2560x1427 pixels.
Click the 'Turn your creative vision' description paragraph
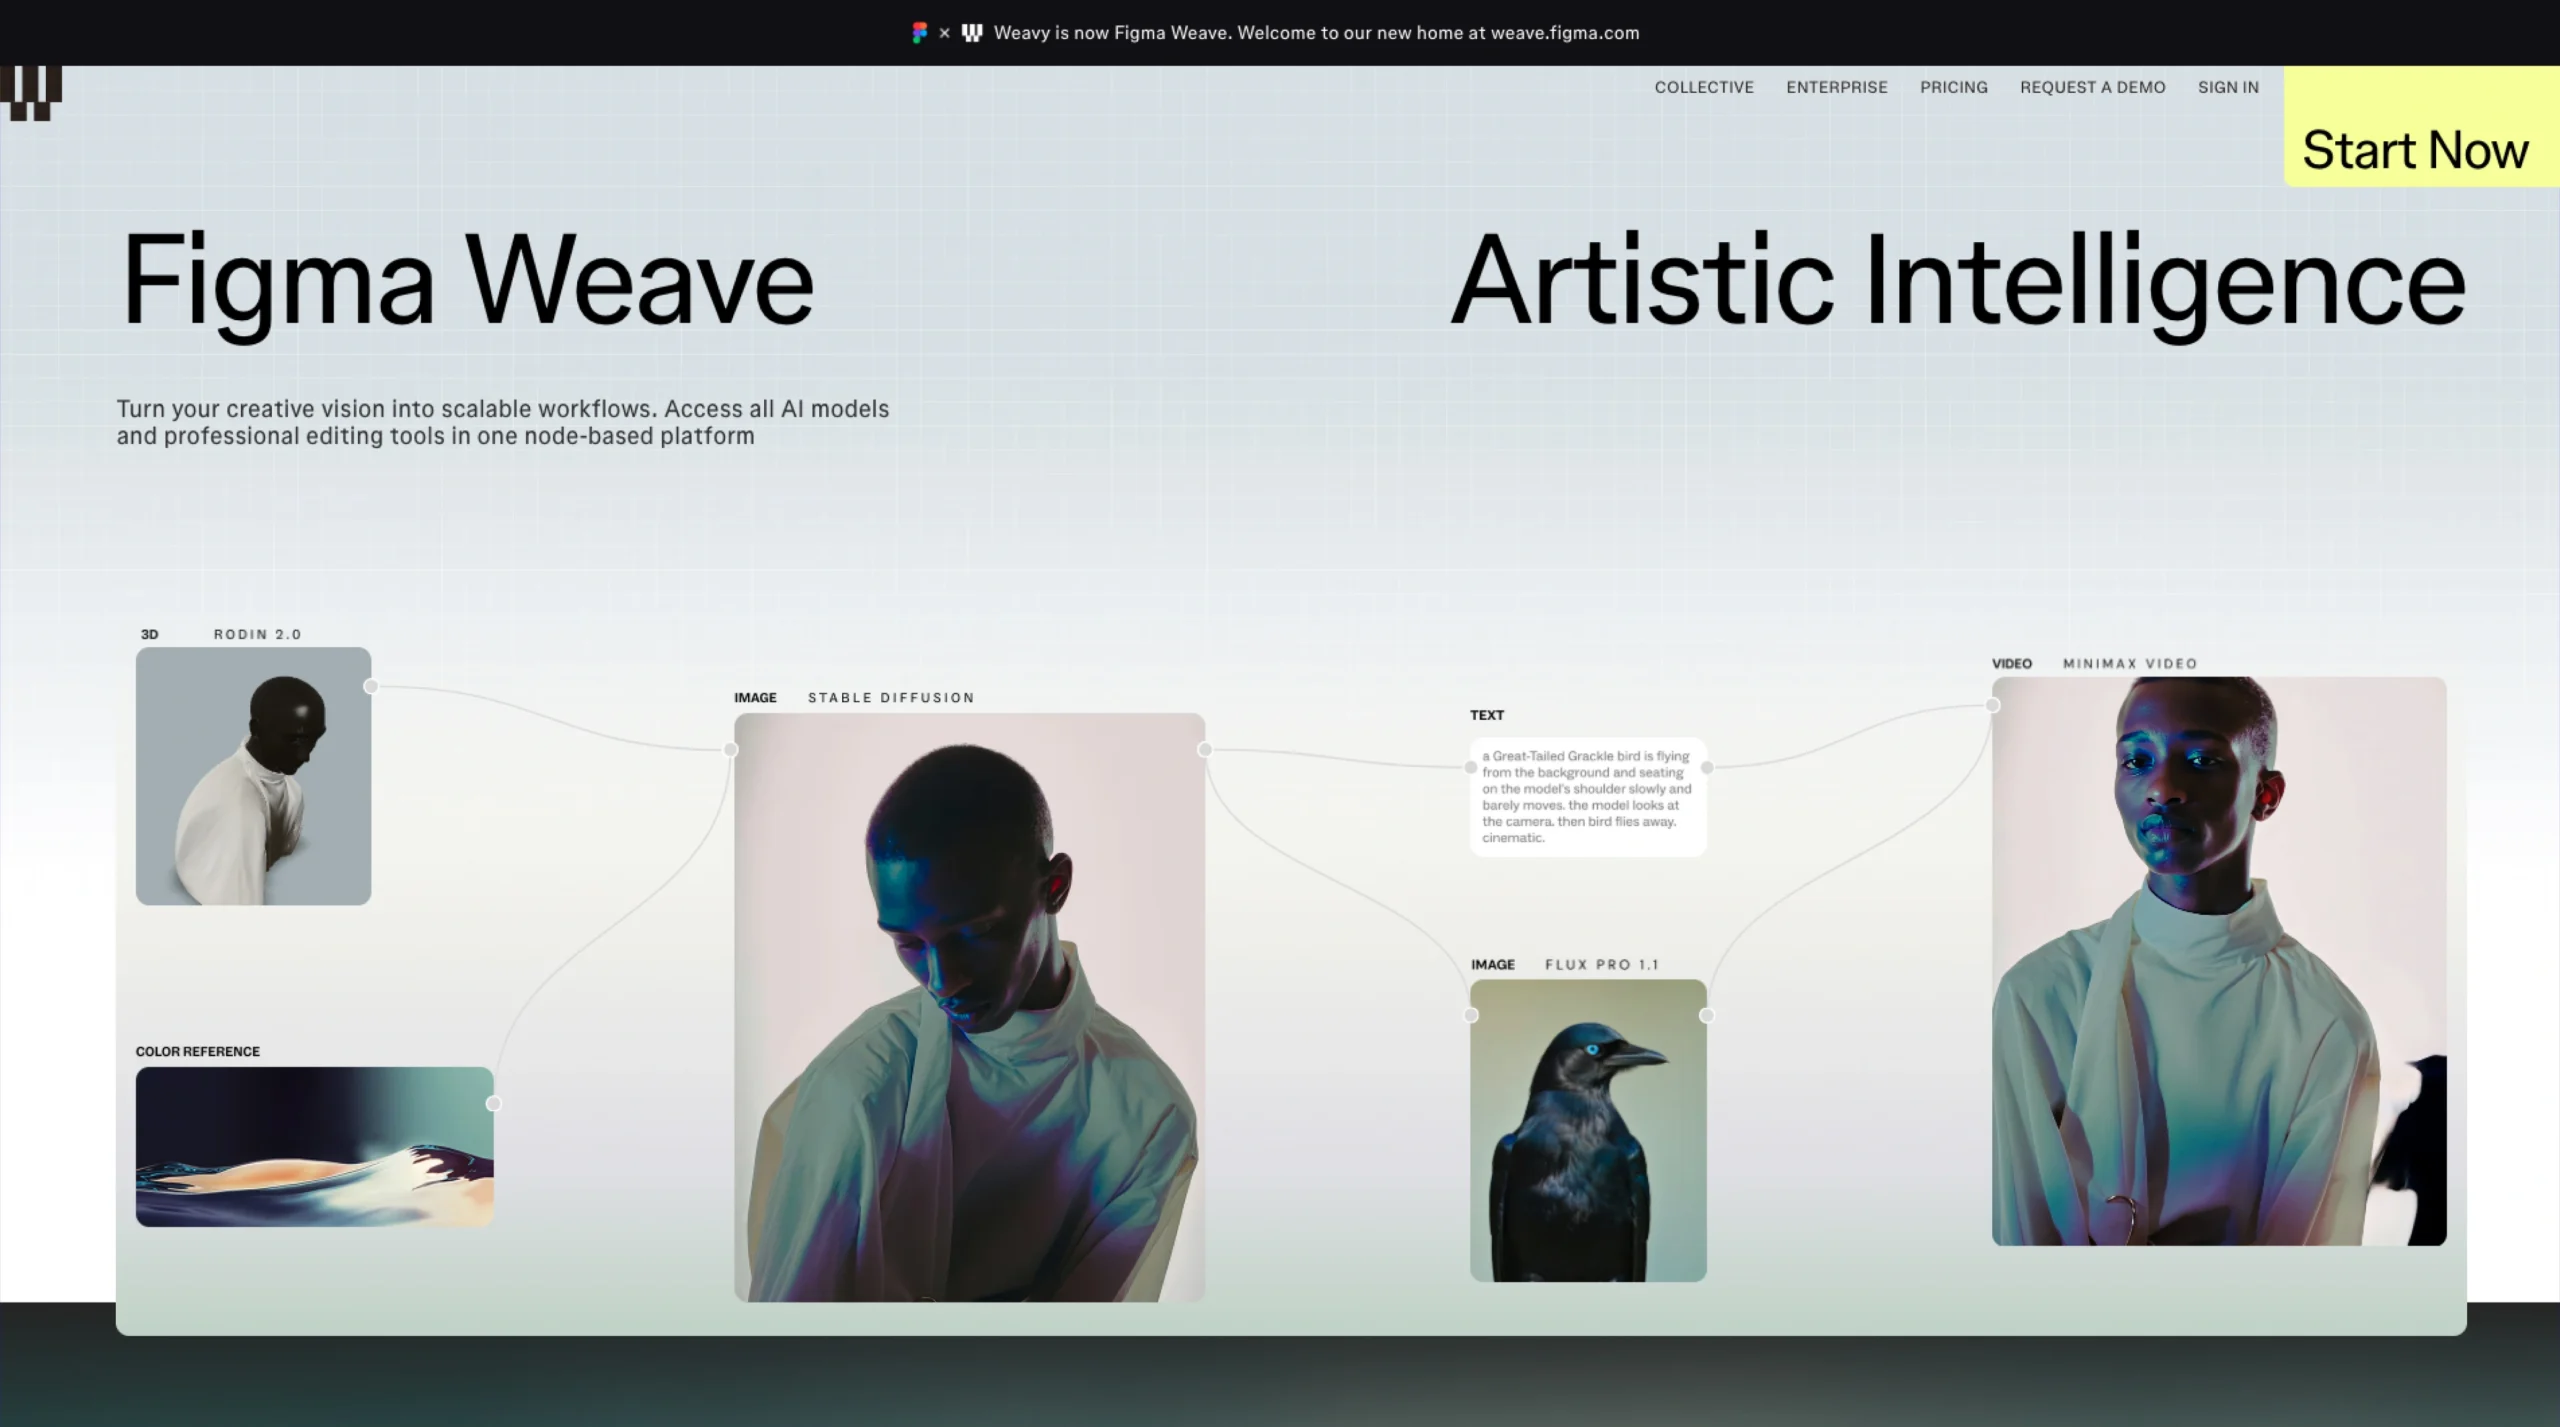[x=502, y=422]
